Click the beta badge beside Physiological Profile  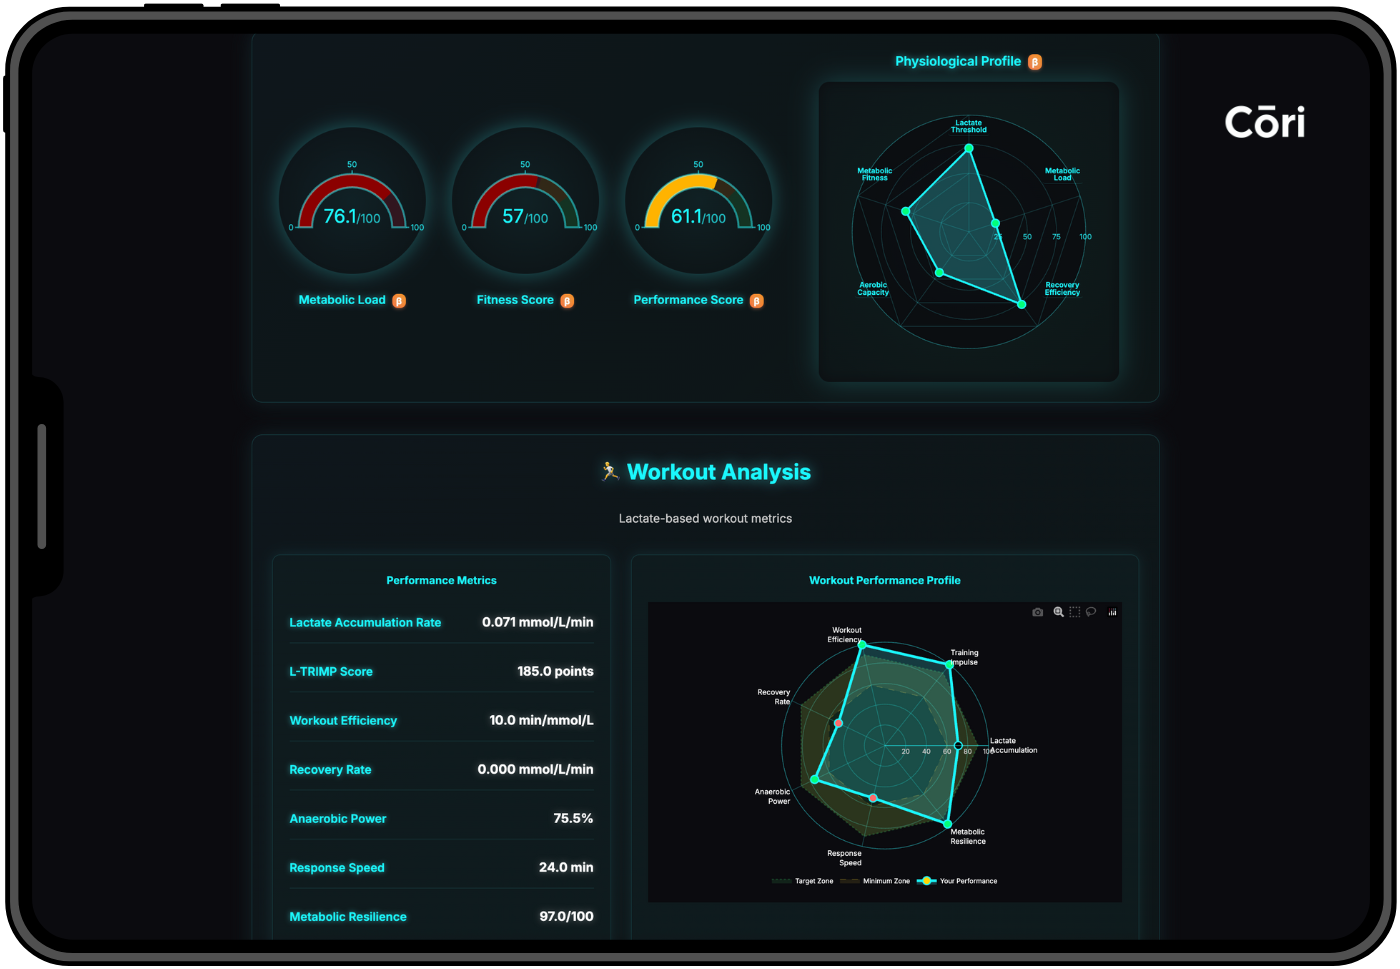(1035, 61)
